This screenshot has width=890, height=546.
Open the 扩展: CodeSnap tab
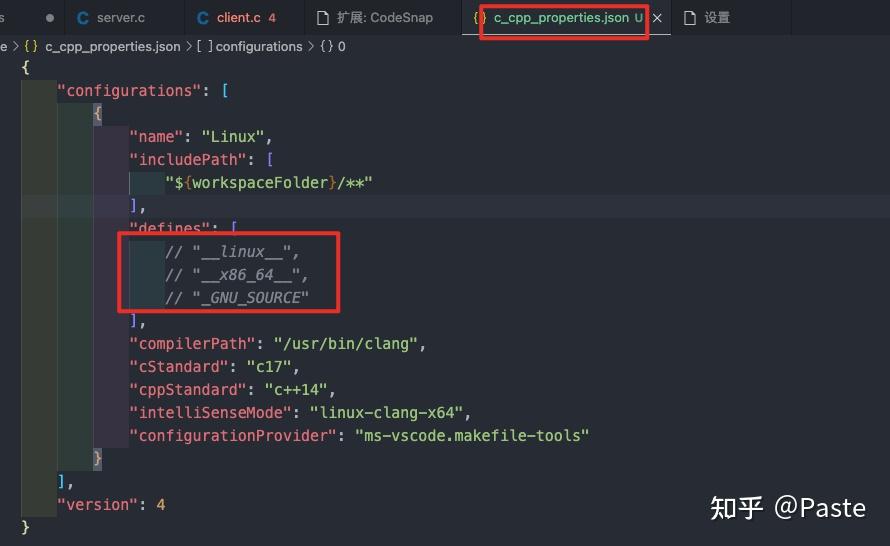click(x=384, y=18)
